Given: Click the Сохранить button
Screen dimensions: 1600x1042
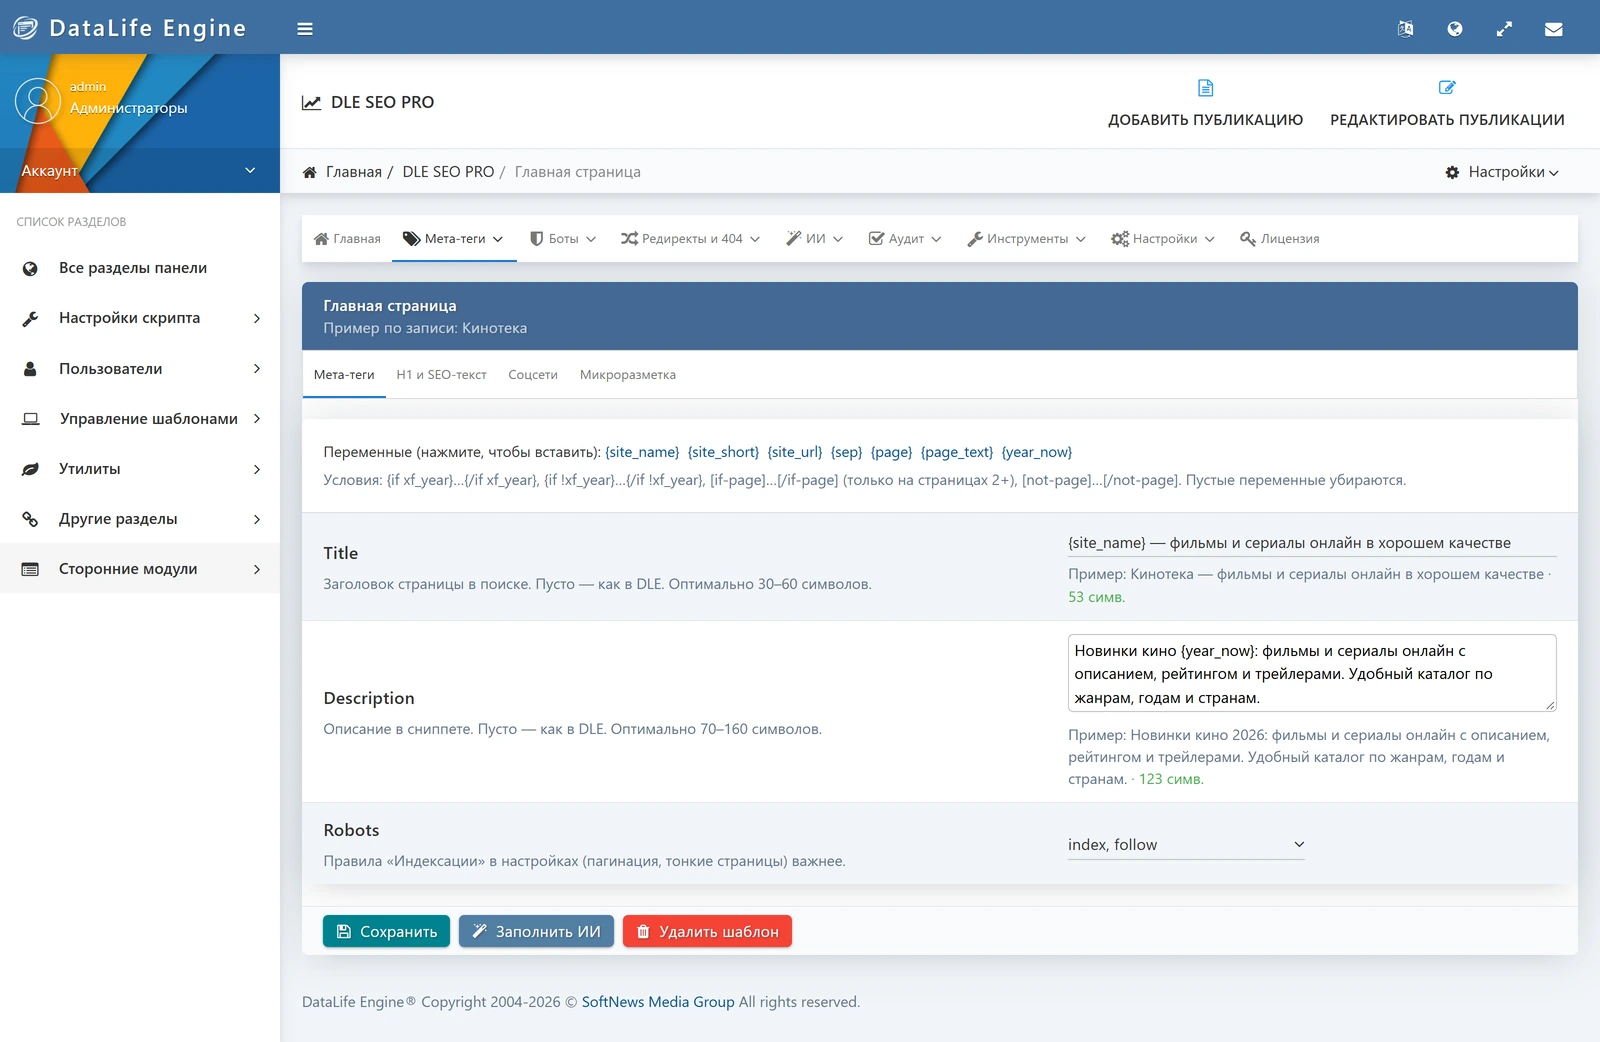Looking at the screenshot, I should (386, 931).
